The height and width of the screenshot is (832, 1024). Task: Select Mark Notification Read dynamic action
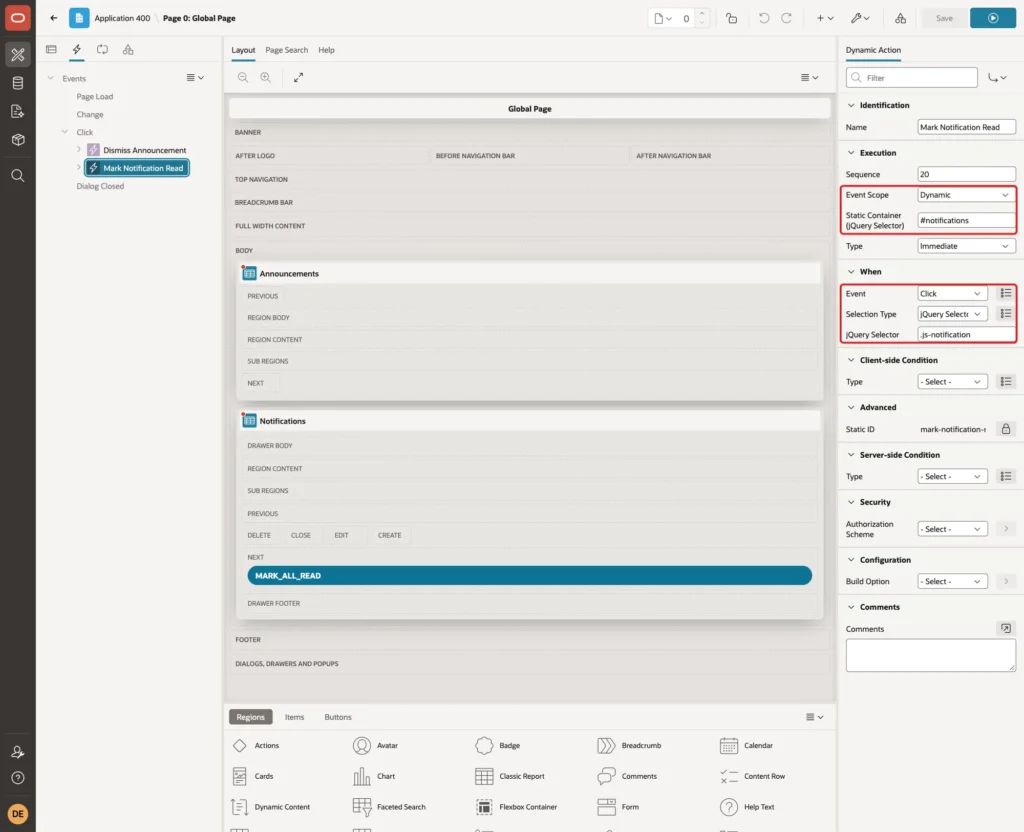tap(137, 168)
